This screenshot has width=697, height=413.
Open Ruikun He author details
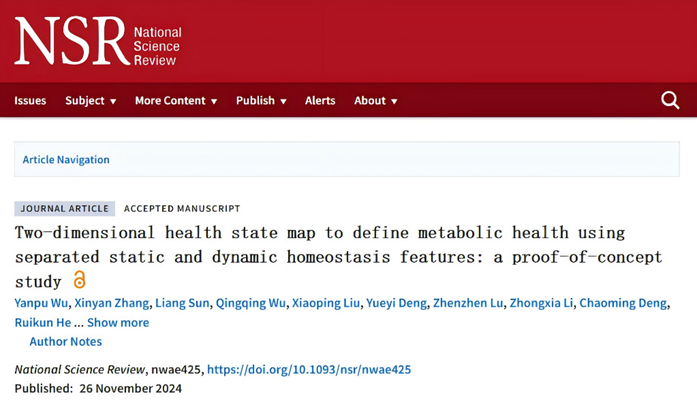point(42,322)
